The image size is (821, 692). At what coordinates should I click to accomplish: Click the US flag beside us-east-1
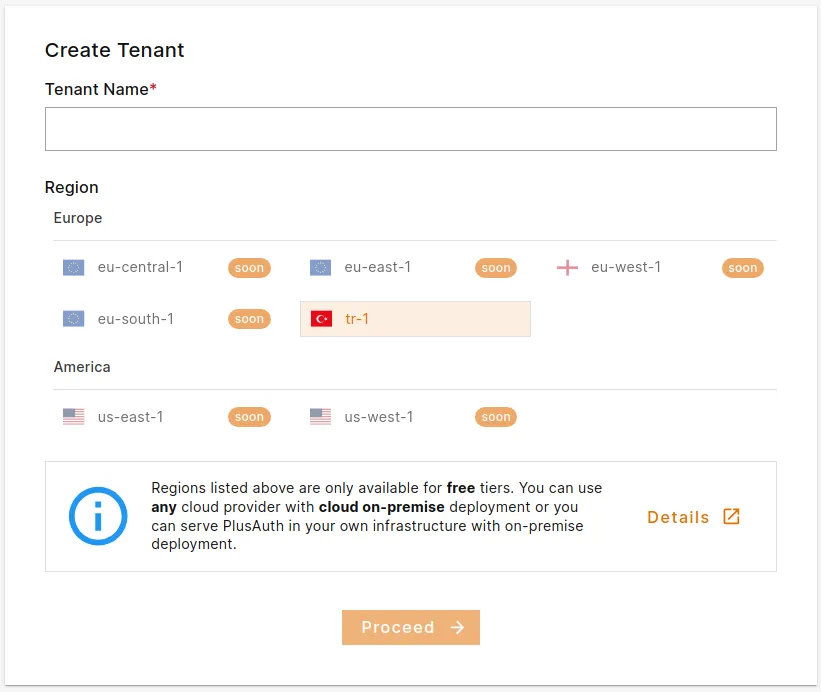(x=72, y=416)
